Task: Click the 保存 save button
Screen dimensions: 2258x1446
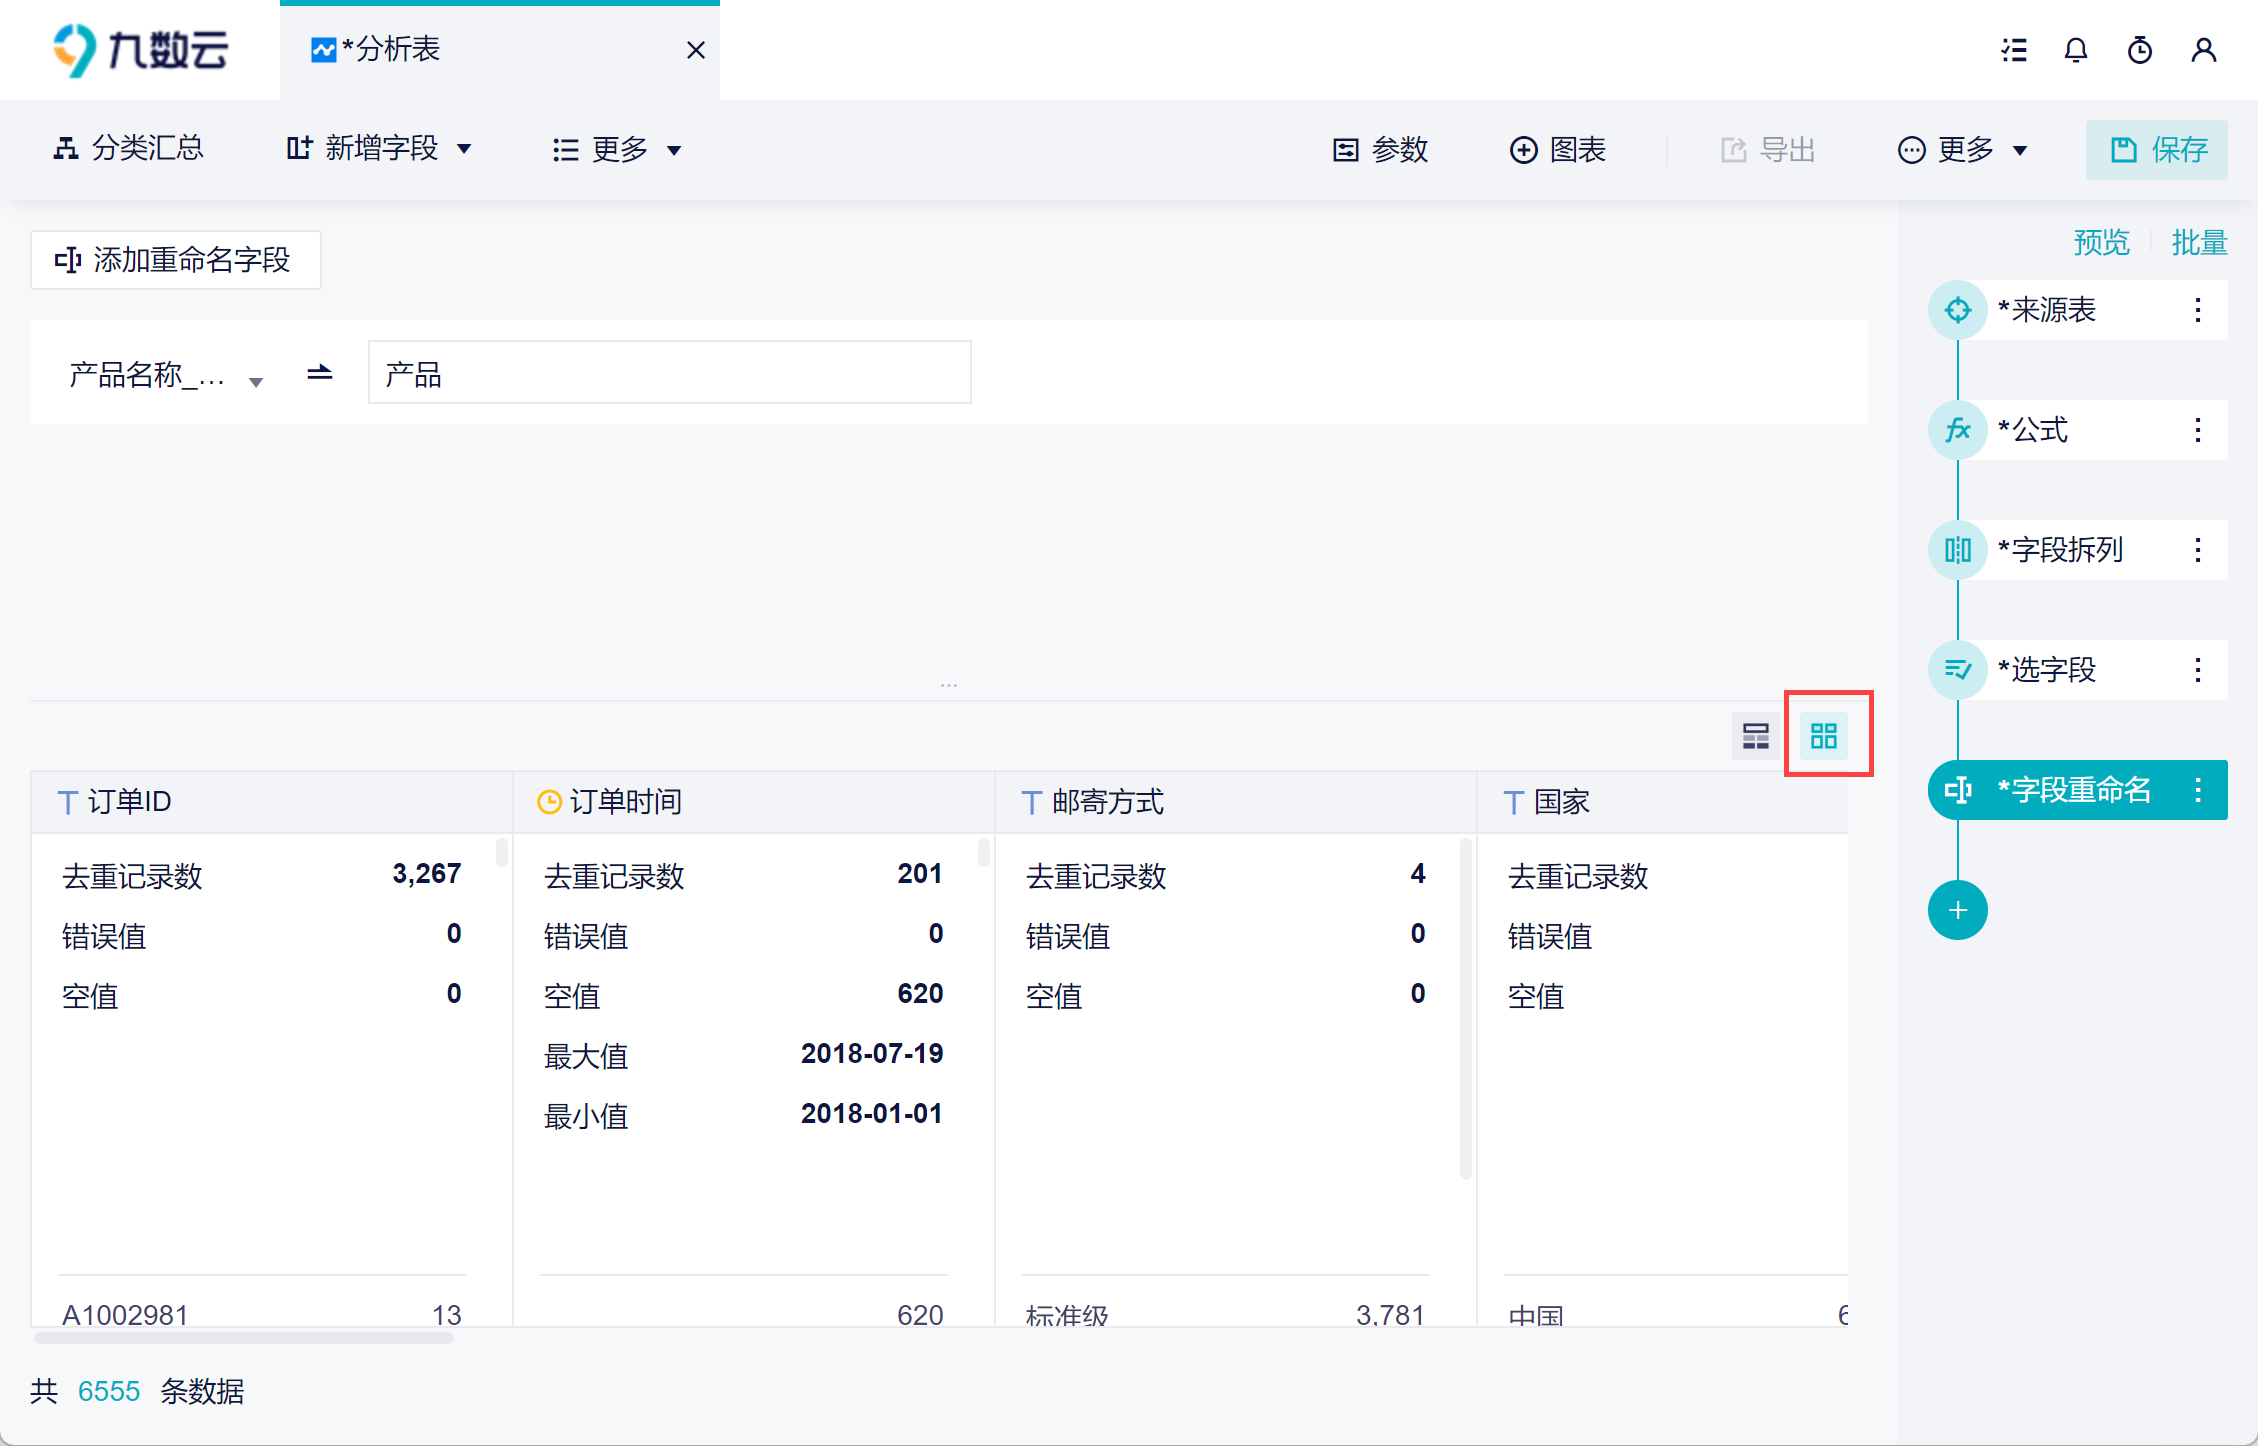Action: (x=2157, y=150)
